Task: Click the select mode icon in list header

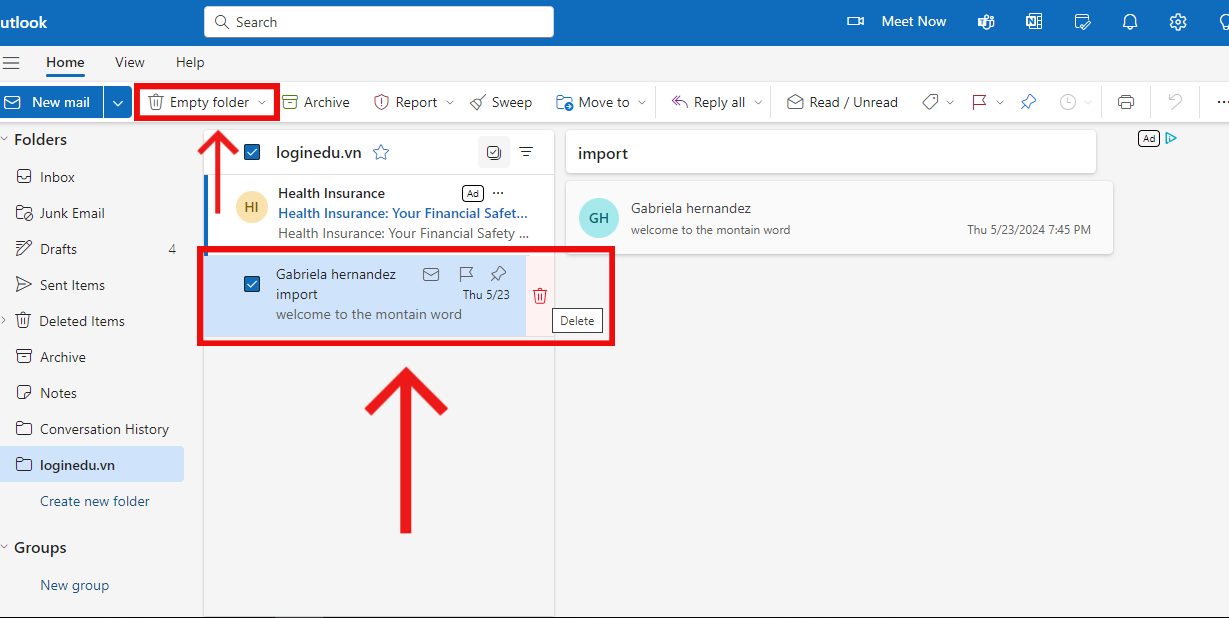Action: point(493,152)
